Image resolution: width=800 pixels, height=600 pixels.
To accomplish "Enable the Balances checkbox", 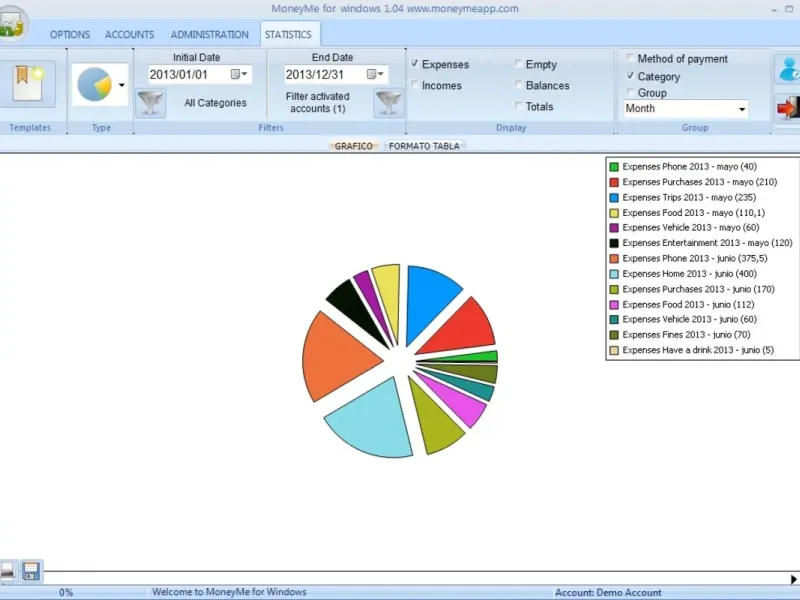I will (x=518, y=85).
